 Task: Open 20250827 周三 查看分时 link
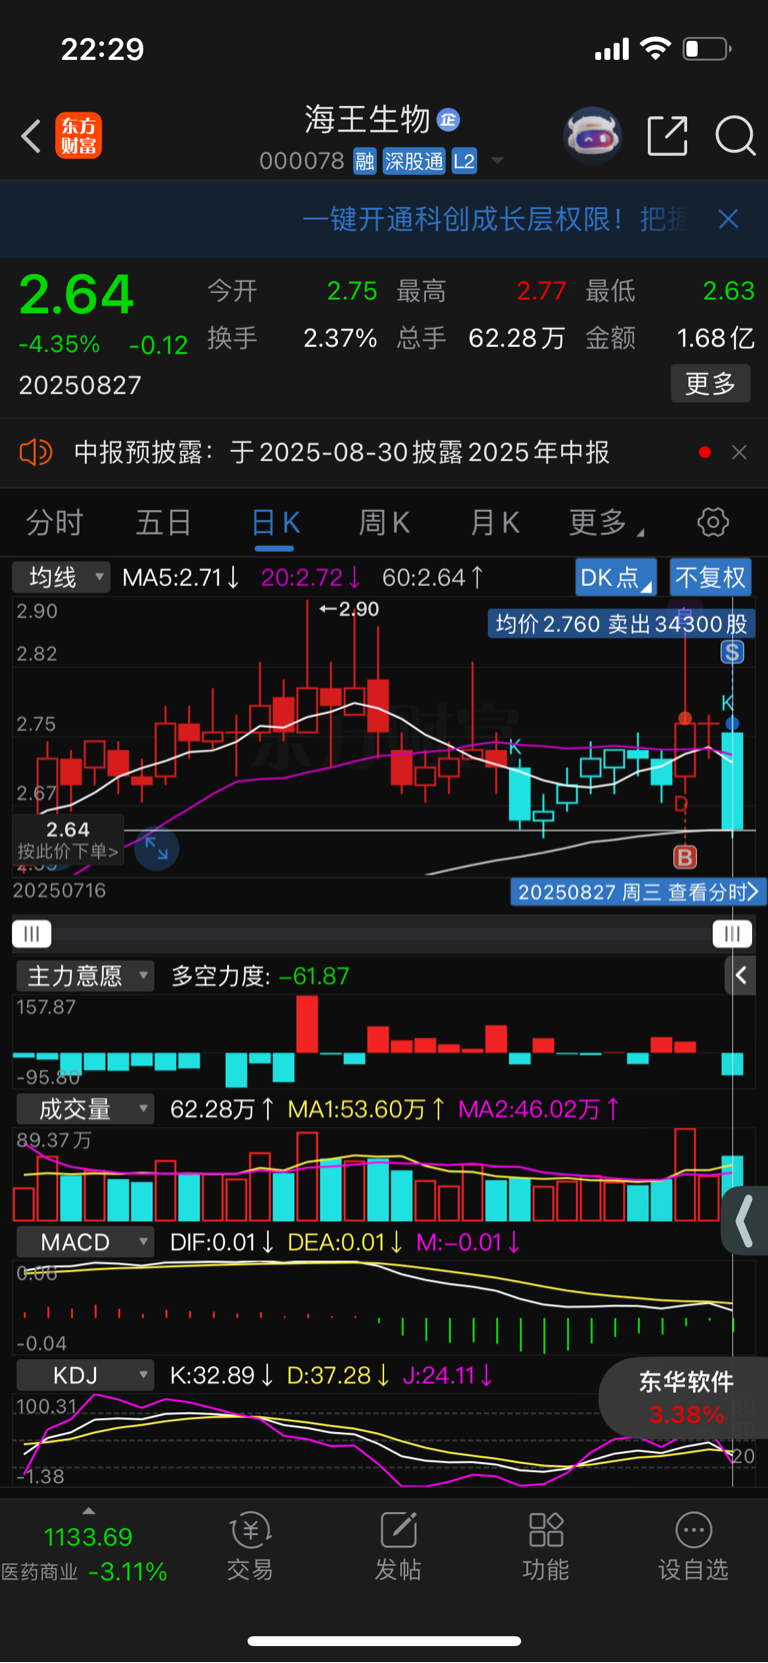[637, 892]
